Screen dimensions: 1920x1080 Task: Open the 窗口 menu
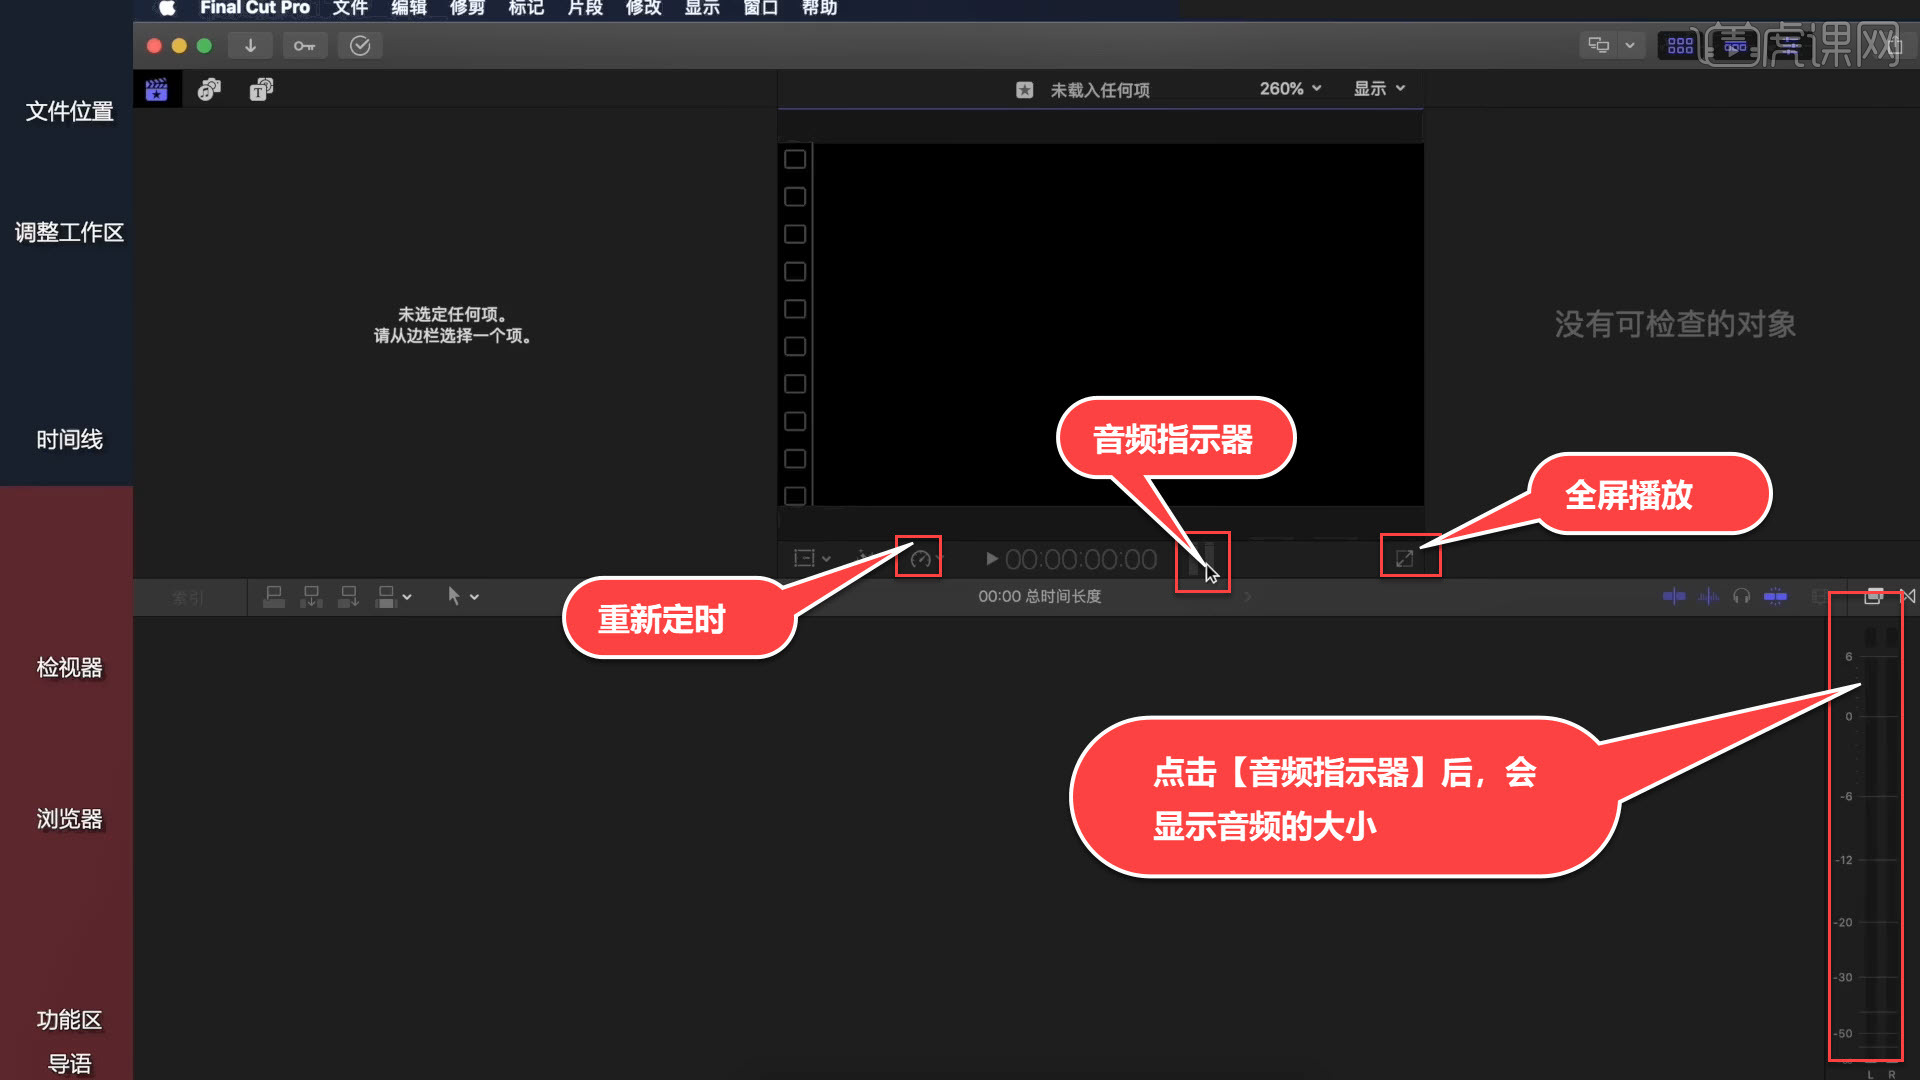point(760,8)
